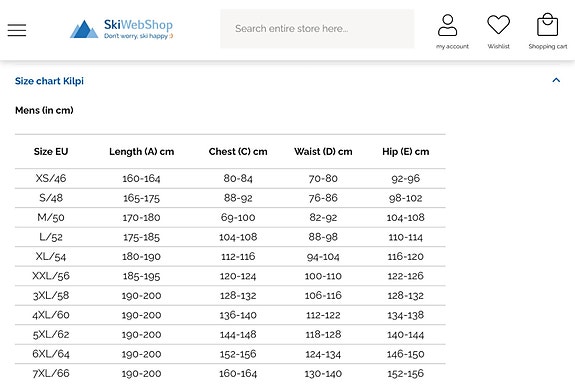
Task: Click the Hip (E) cm column header
Action: coord(406,152)
